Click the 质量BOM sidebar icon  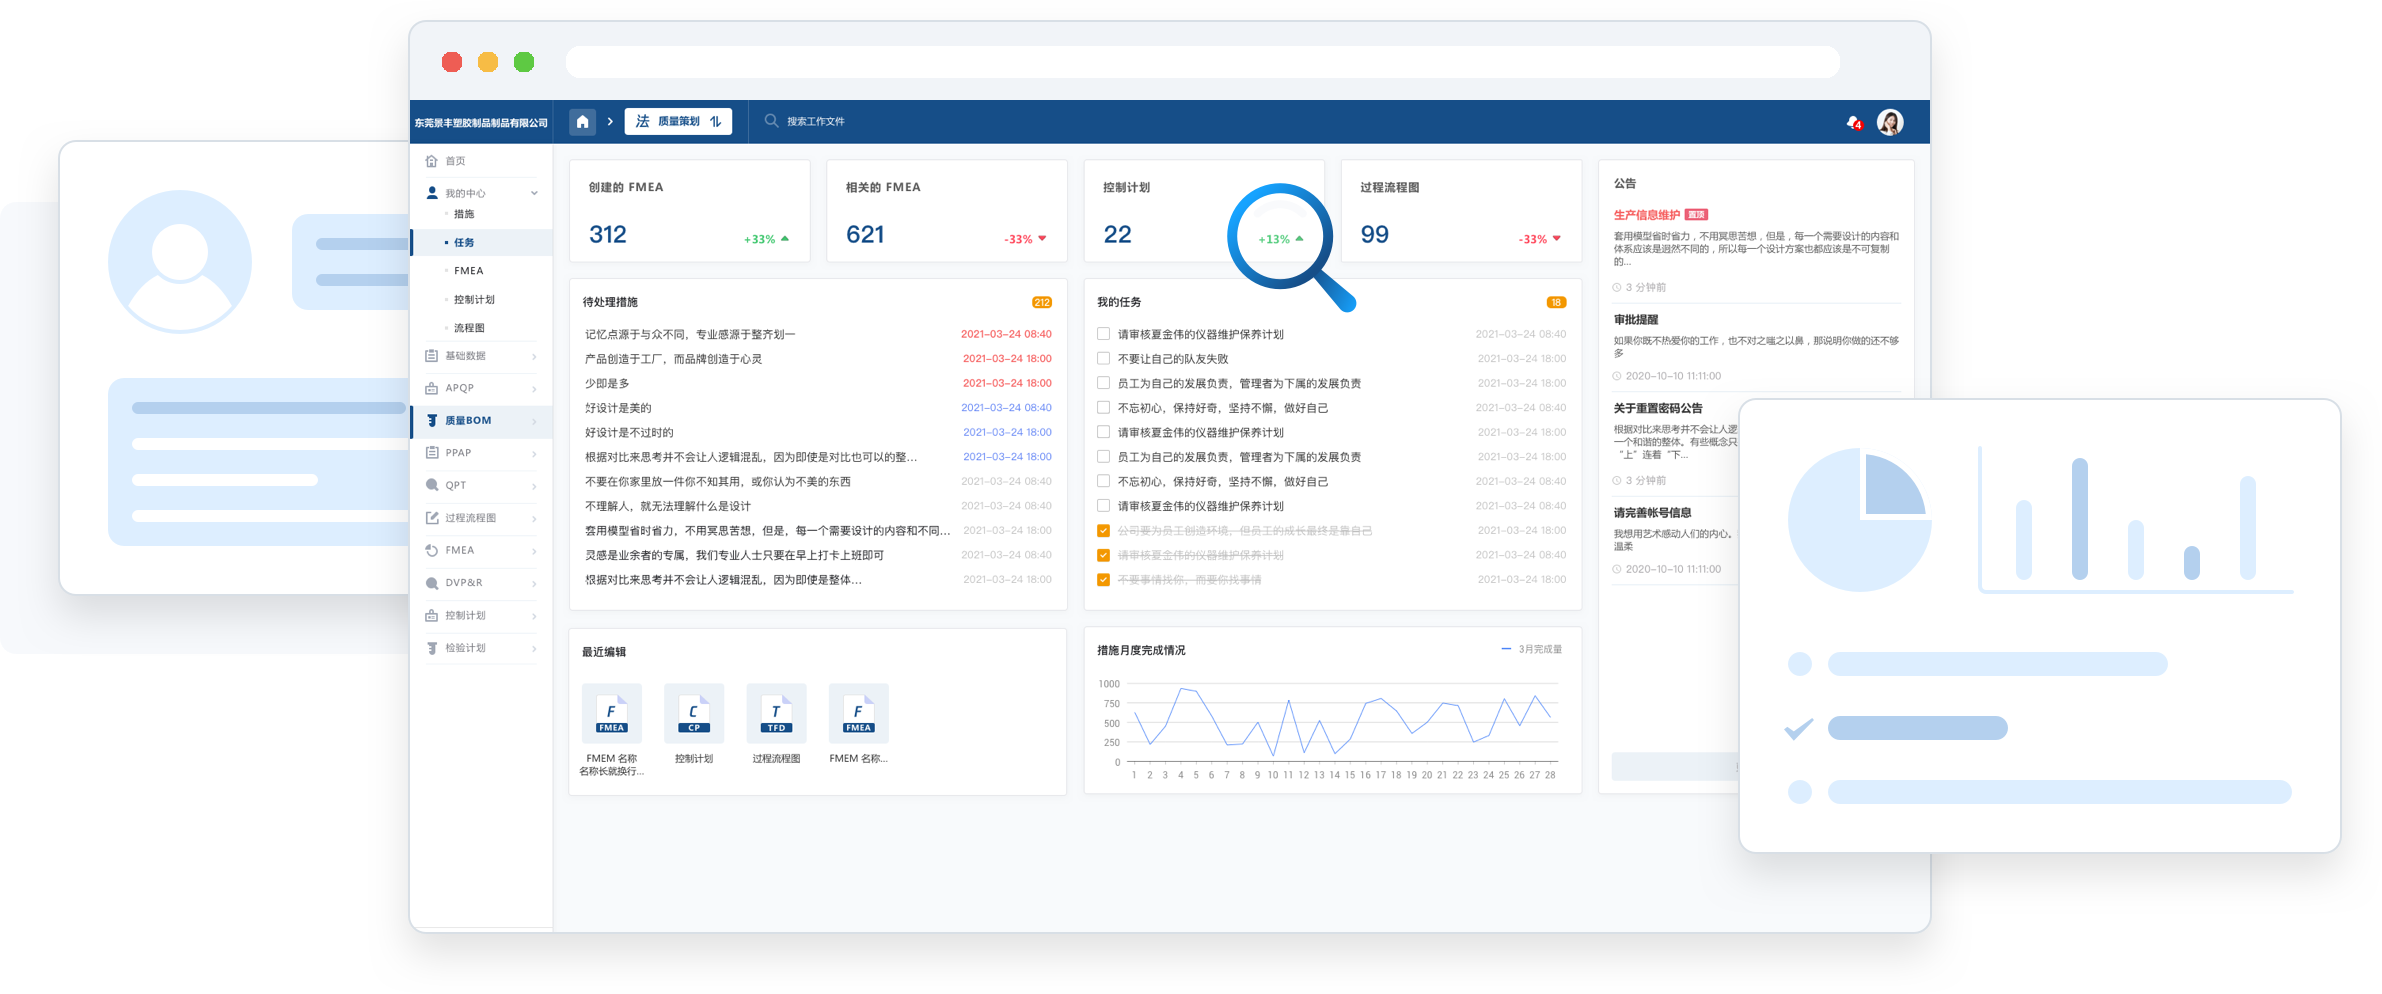[x=432, y=421]
